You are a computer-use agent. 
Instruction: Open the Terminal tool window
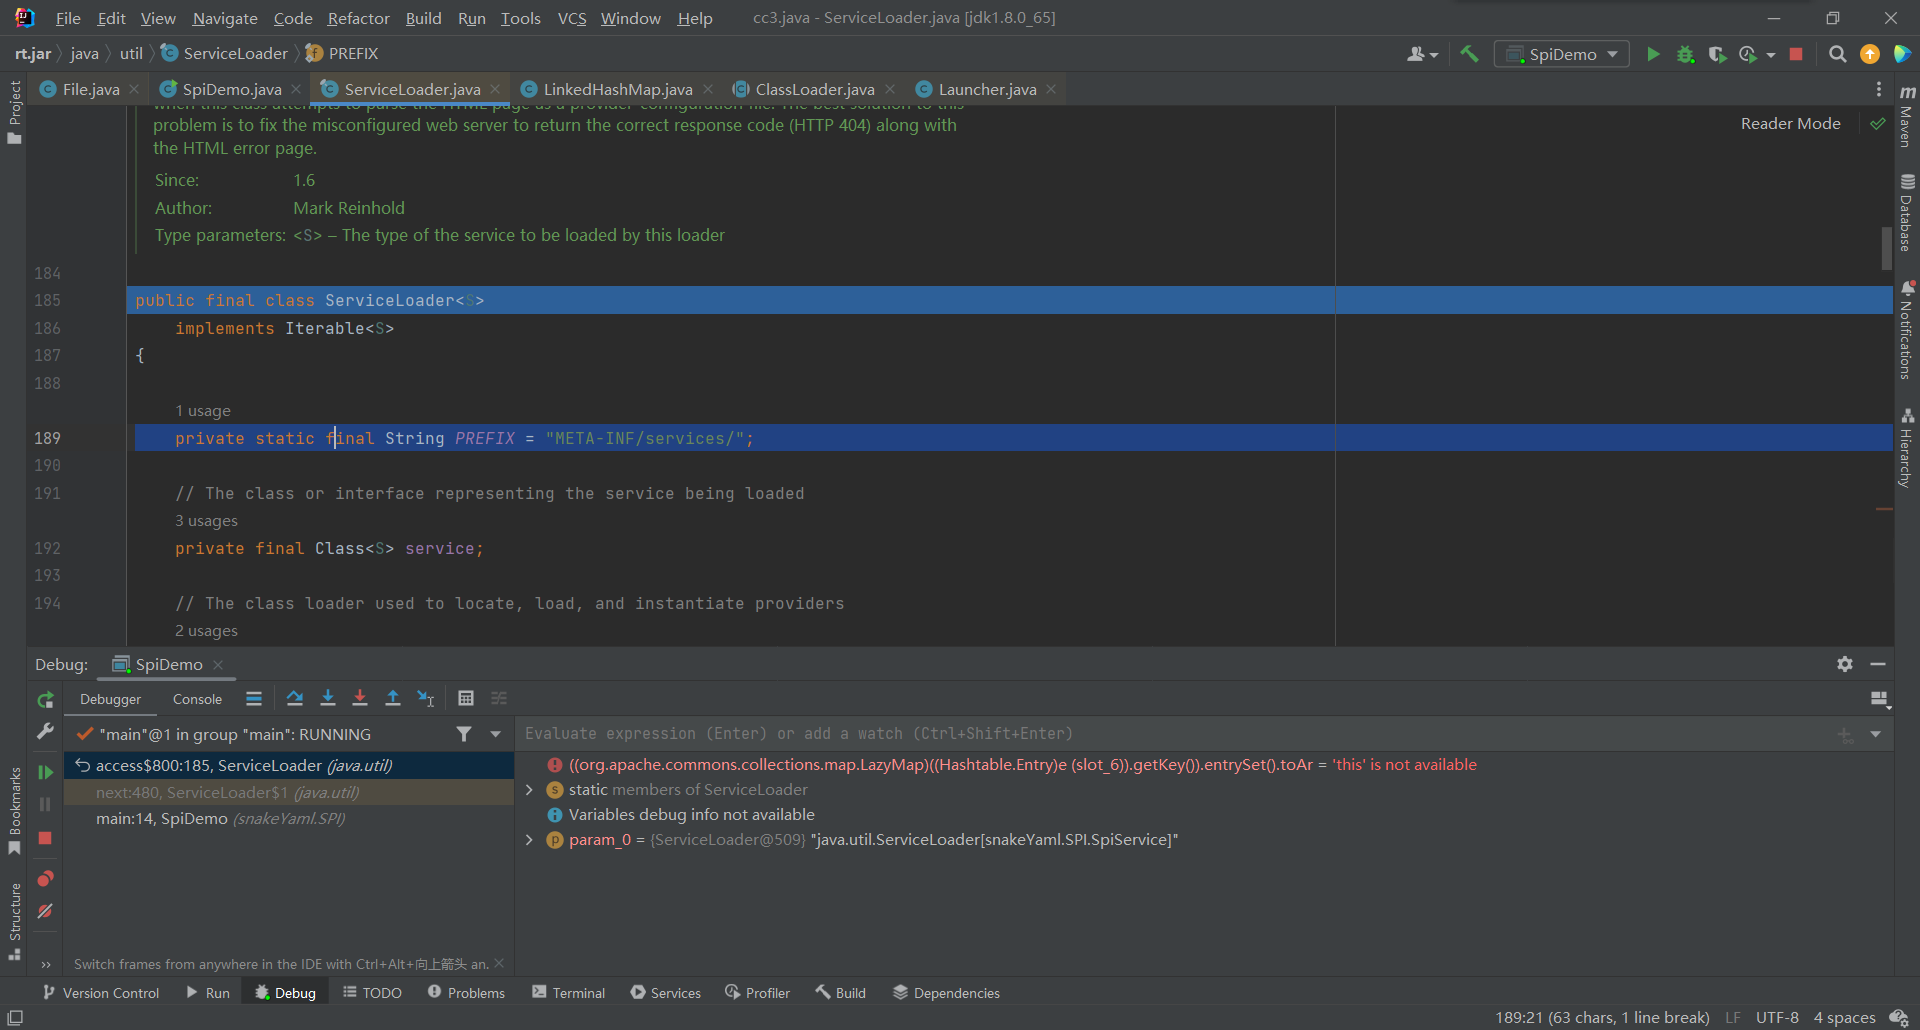click(x=568, y=993)
